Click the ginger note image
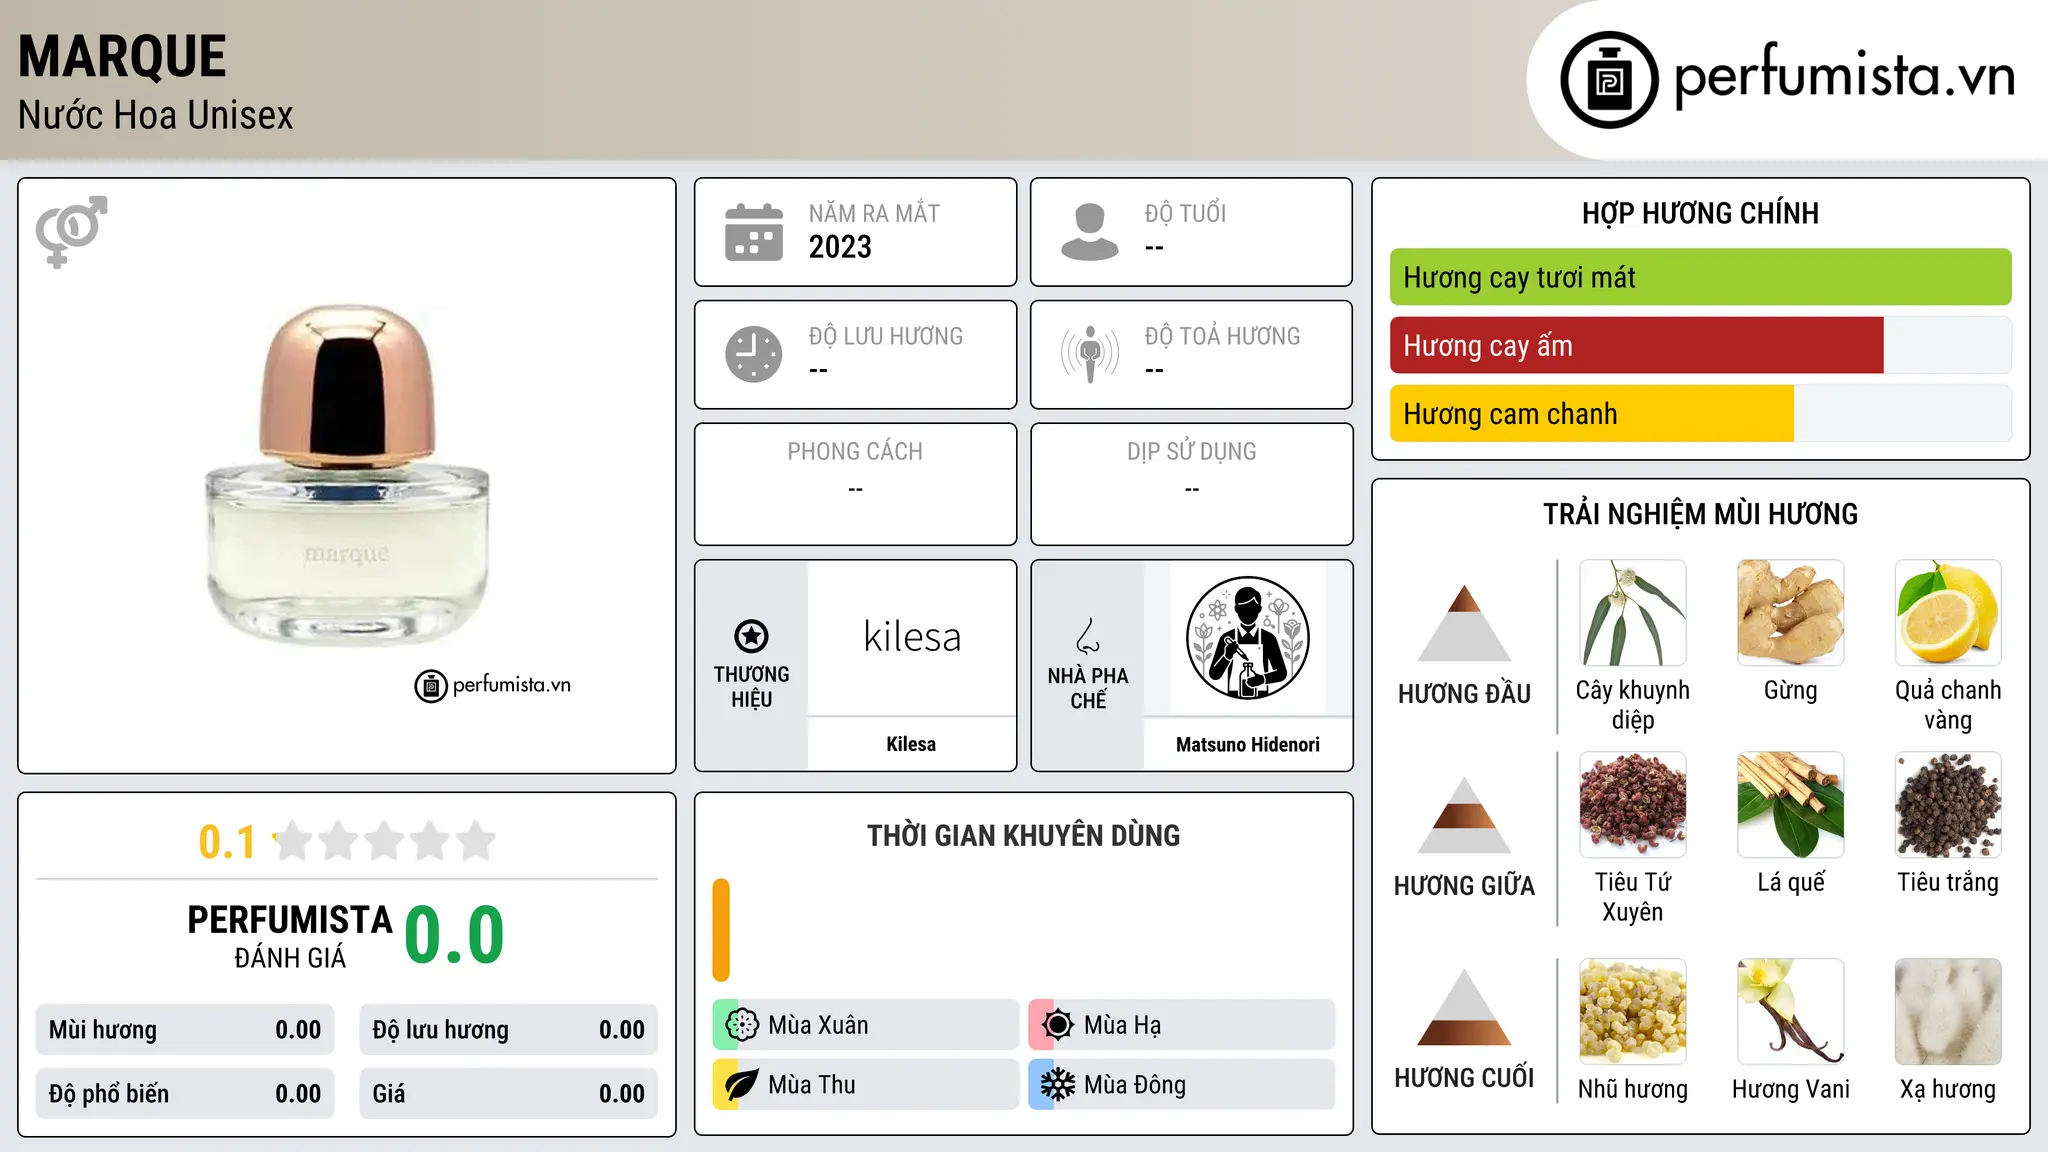The width and height of the screenshot is (2048, 1152). pyautogui.click(x=1790, y=613)
